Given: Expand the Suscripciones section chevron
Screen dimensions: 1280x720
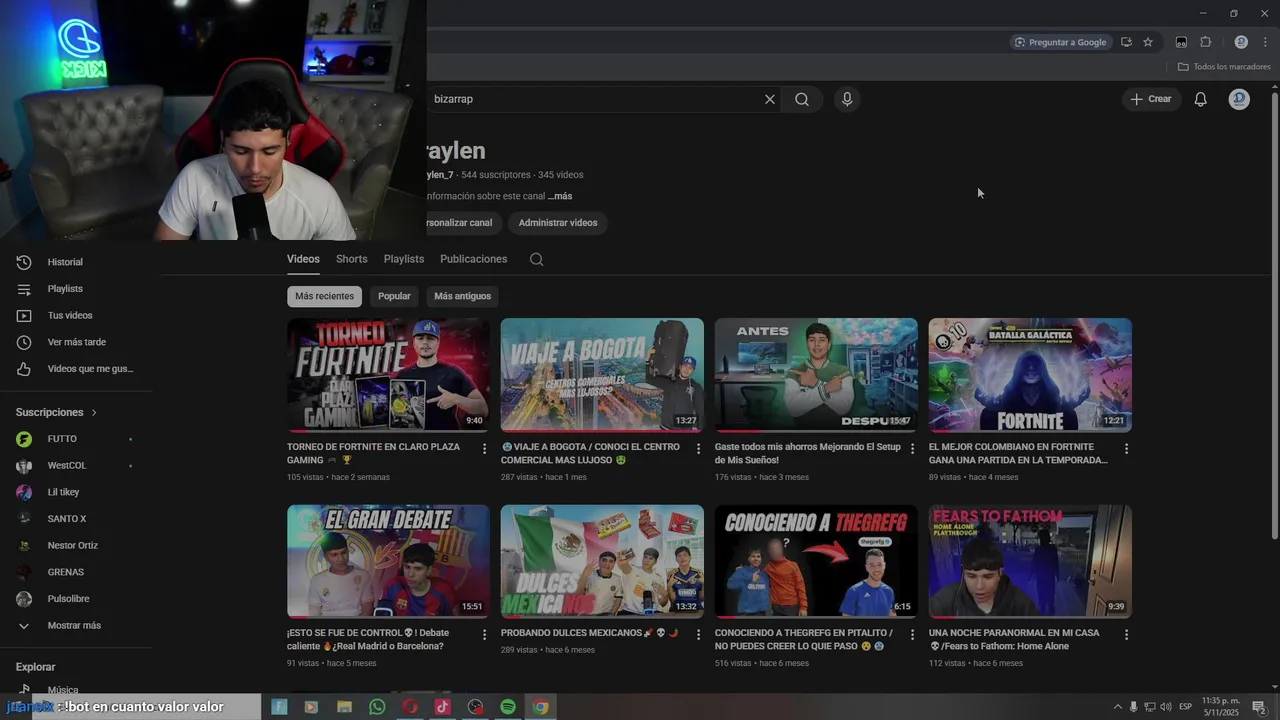Looking at the screenshot, I should click(95, 412).
